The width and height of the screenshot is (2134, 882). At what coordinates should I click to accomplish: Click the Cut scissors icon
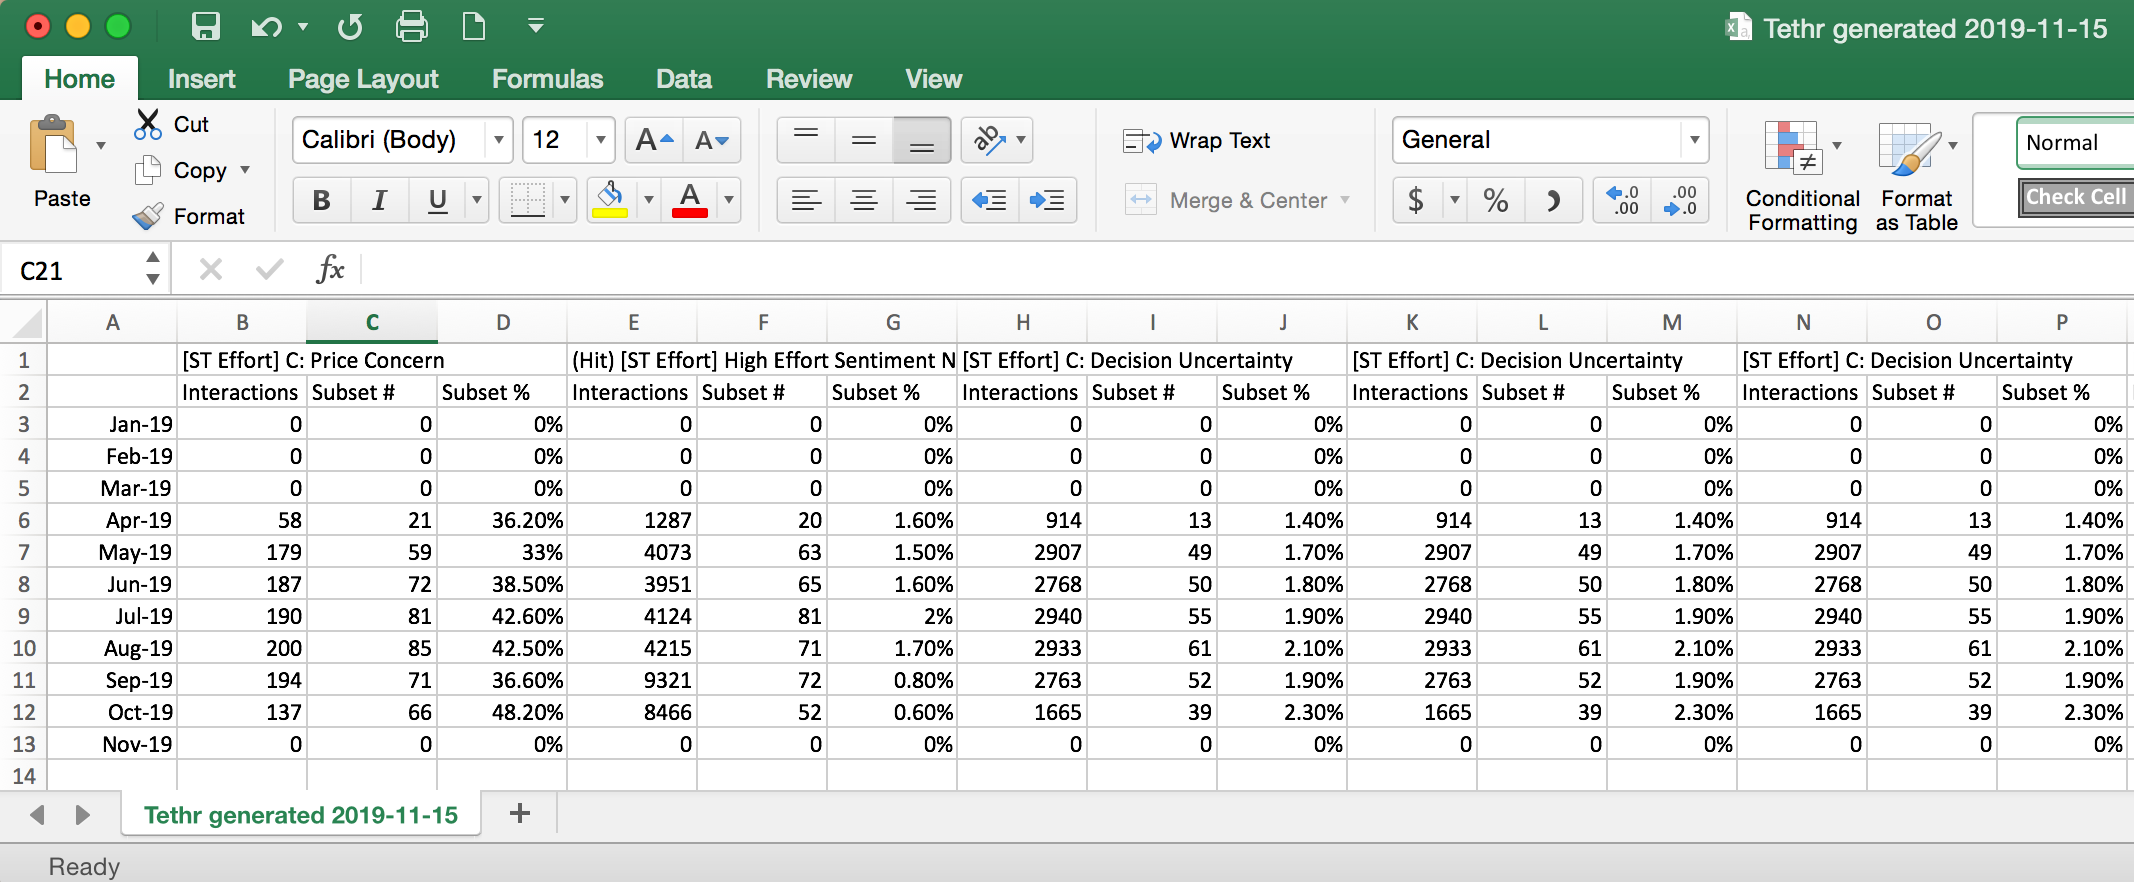(x=148, y=124)
